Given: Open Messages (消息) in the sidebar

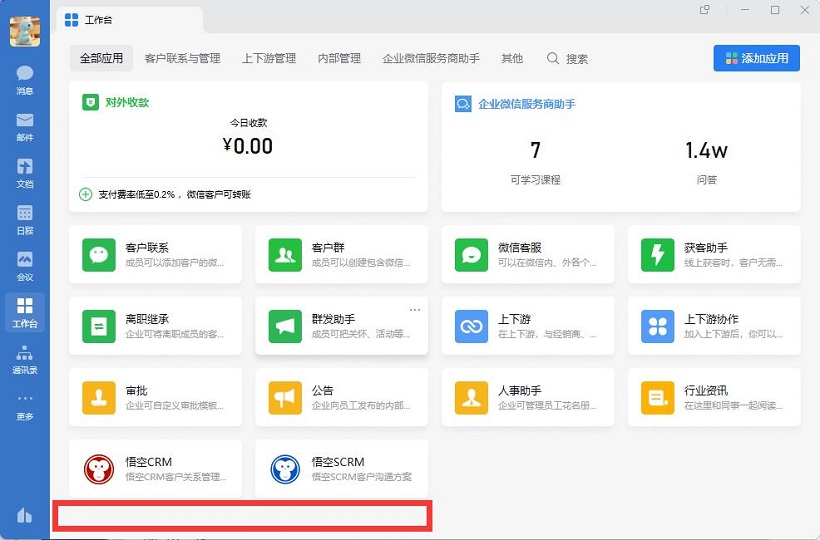Looking at the screenshot, I should (x=25, y=79).
